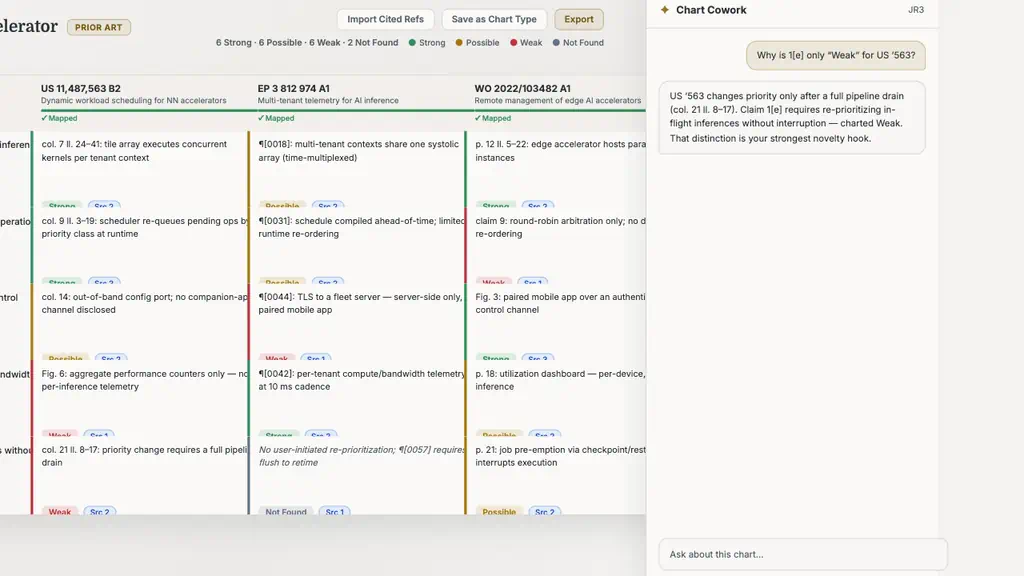
Task: Click the red Weak legend dot
Action: point(513,42)
